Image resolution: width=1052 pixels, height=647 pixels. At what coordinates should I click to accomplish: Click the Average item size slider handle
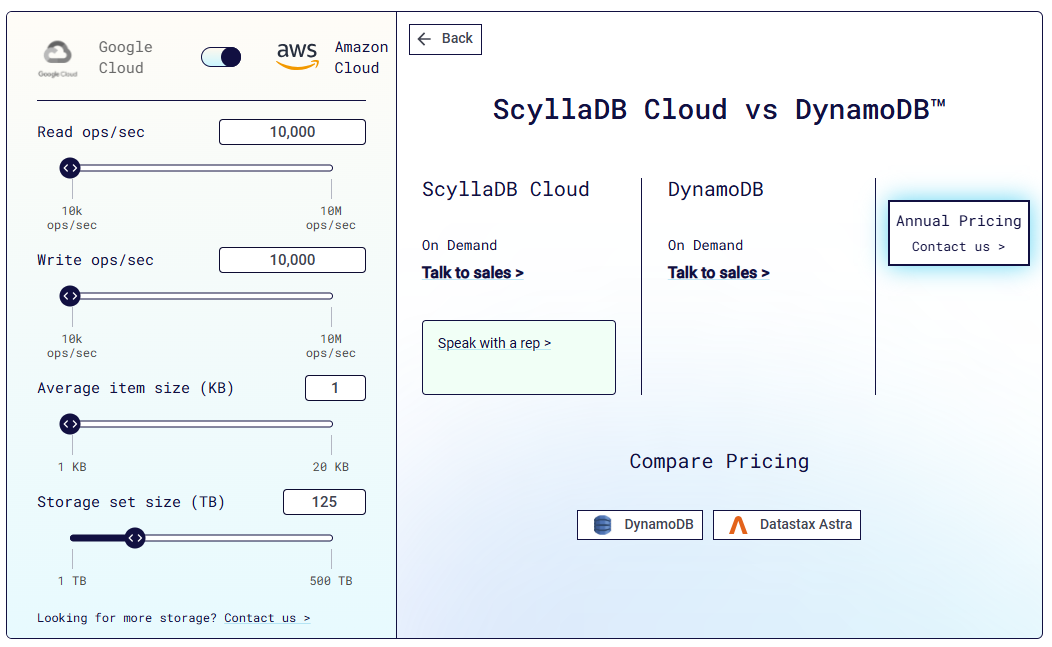point(70,424)
